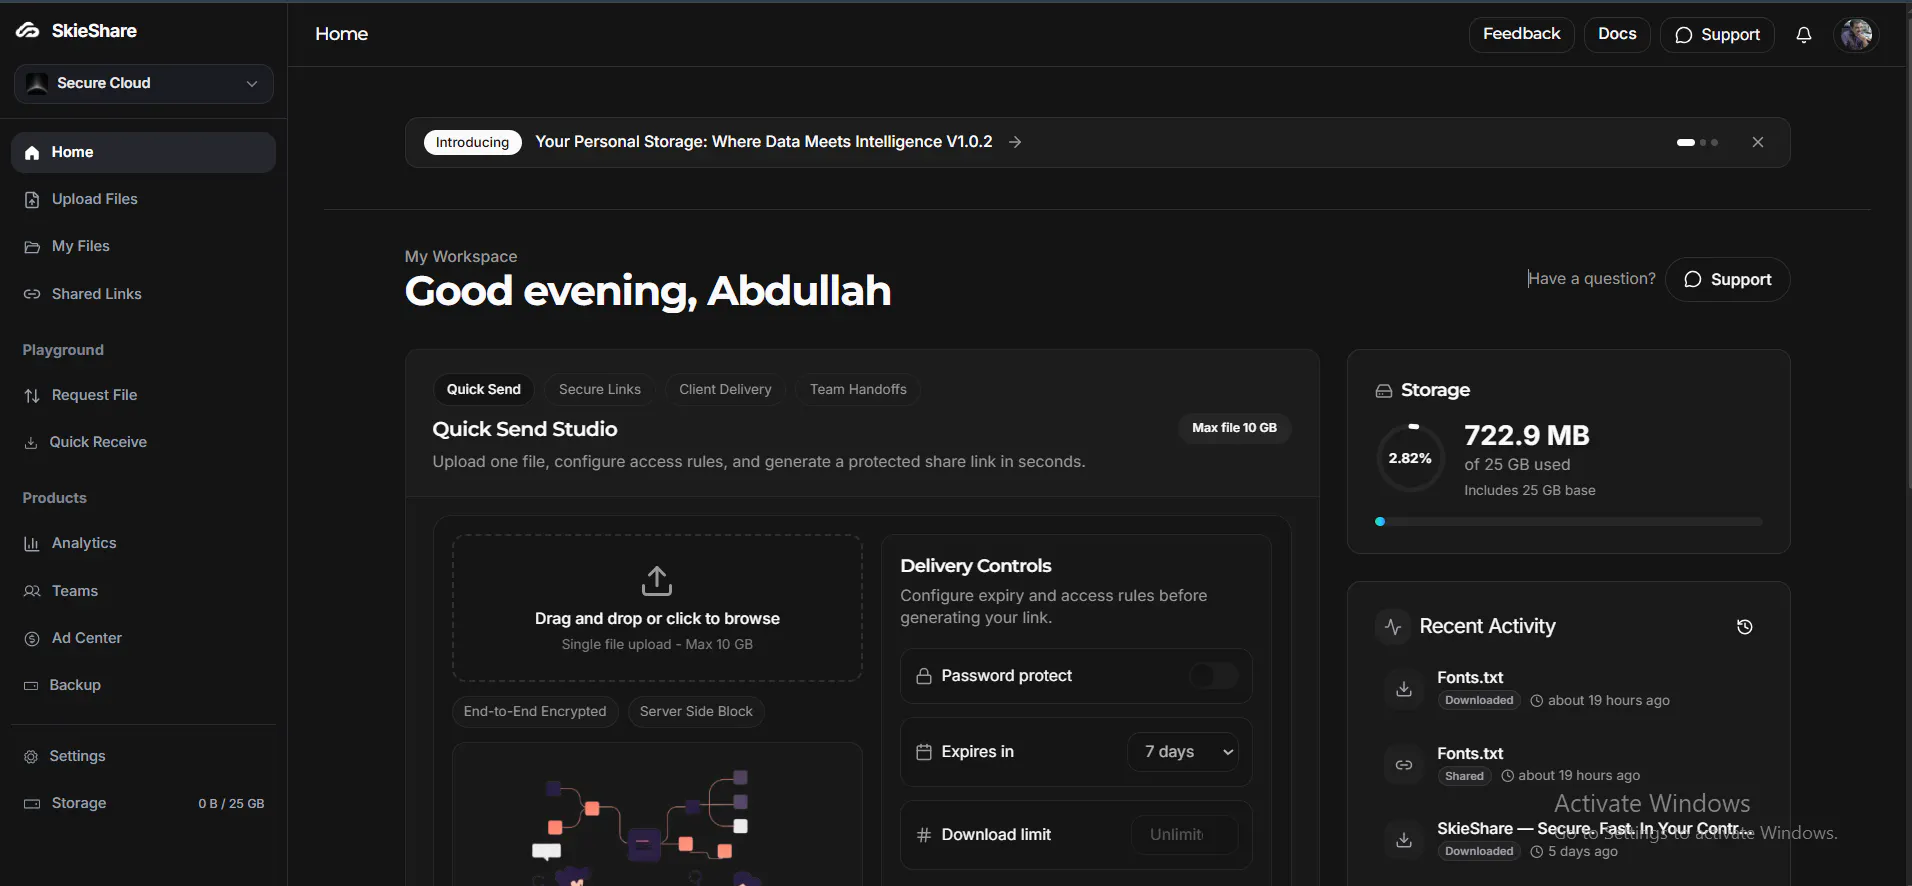
Task: Click the workflow illustration thumbnail
Action: tap(657, 815)
